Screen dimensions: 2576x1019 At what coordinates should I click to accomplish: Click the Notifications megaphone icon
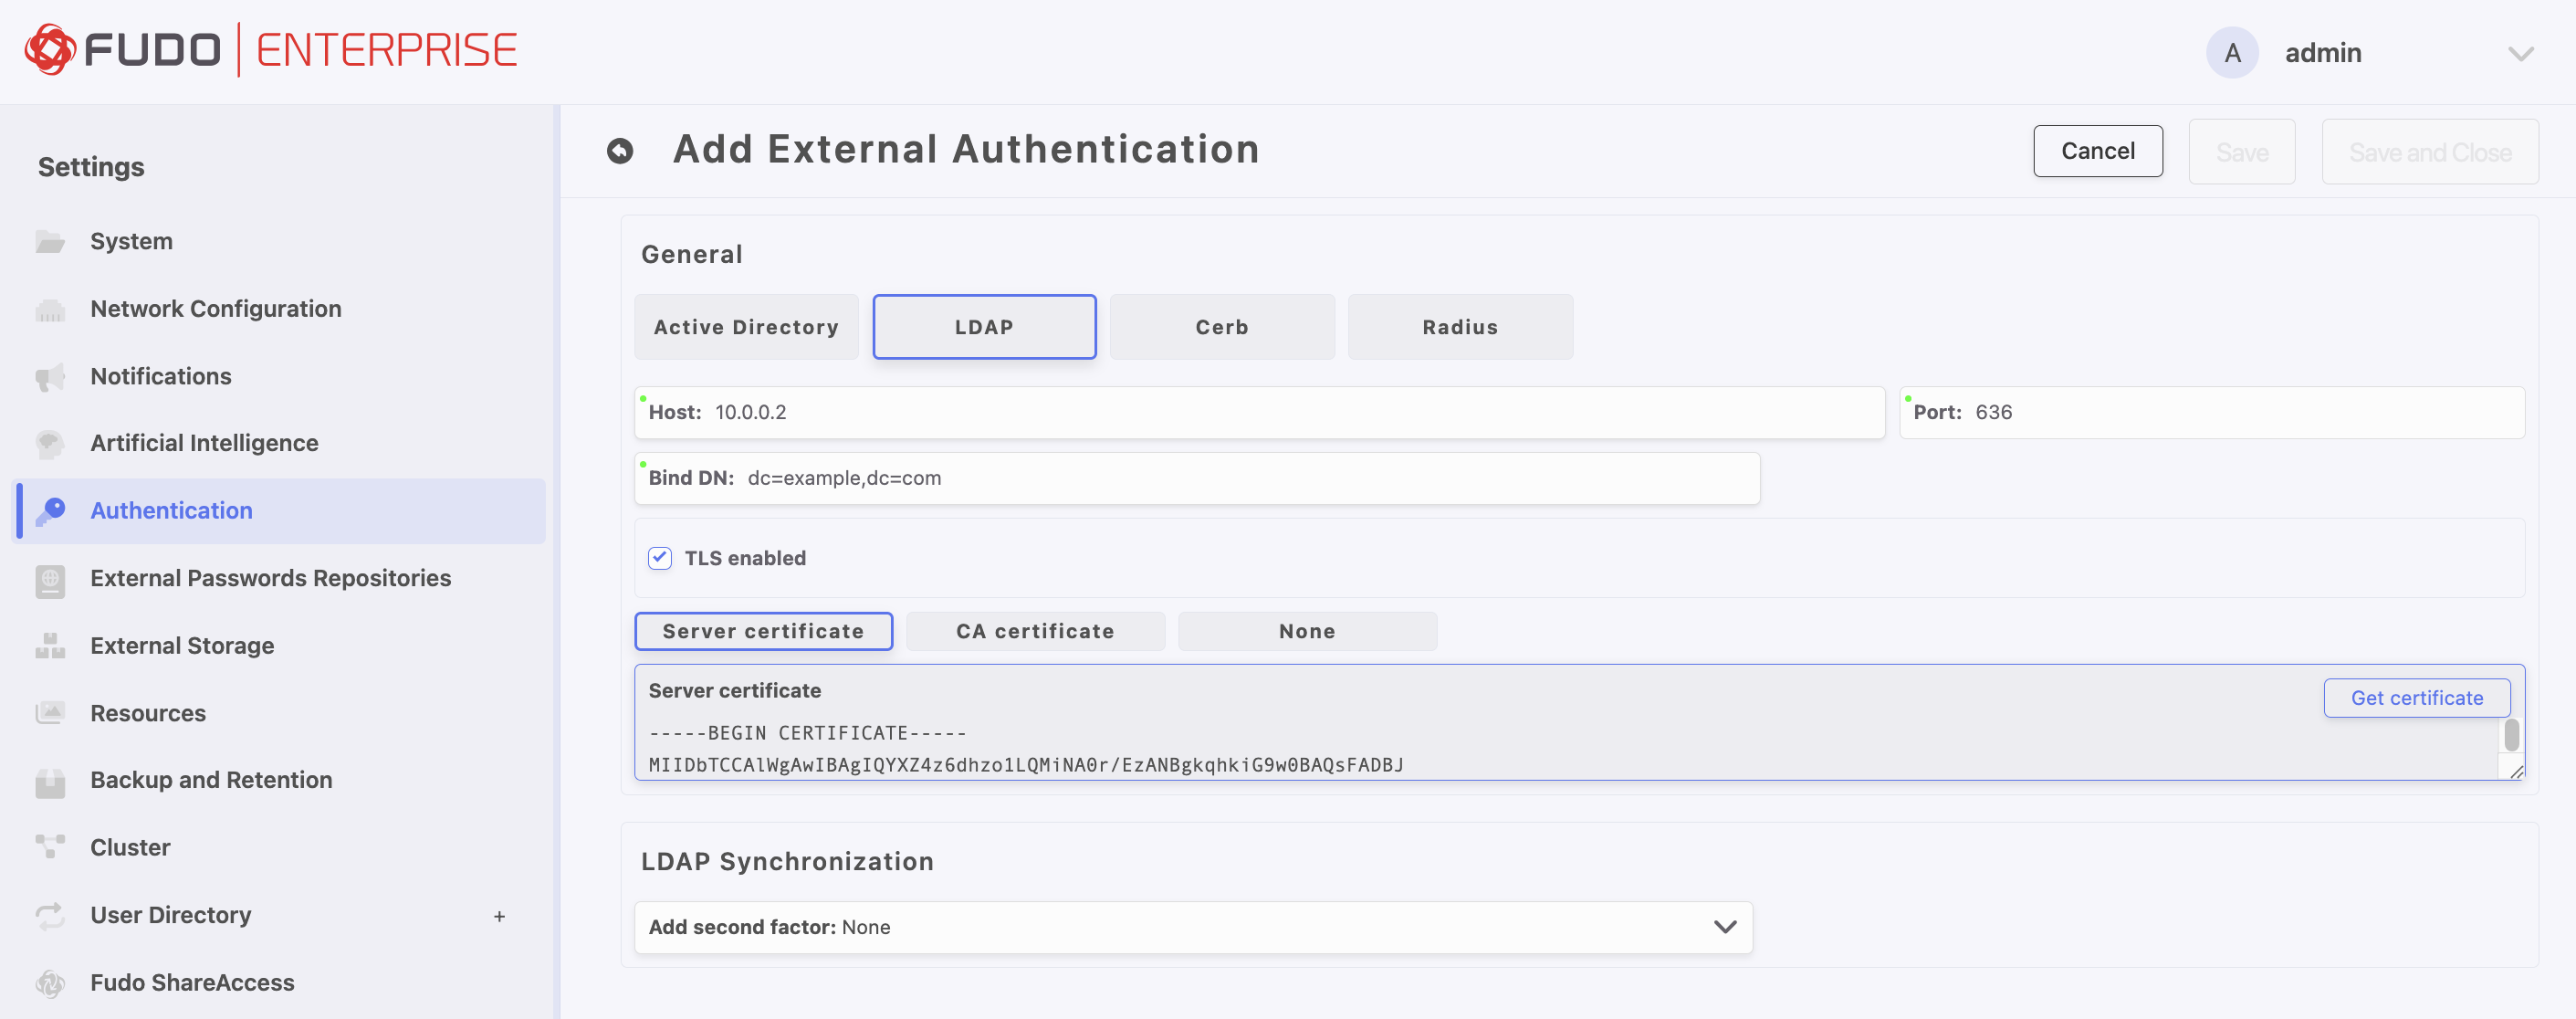coord(50,377)
